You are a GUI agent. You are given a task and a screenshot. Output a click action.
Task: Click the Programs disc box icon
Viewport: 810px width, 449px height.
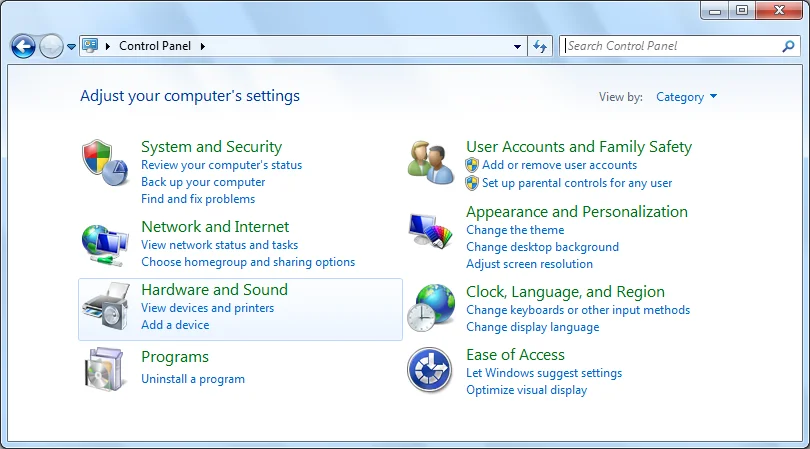click(x=105, y=369)
